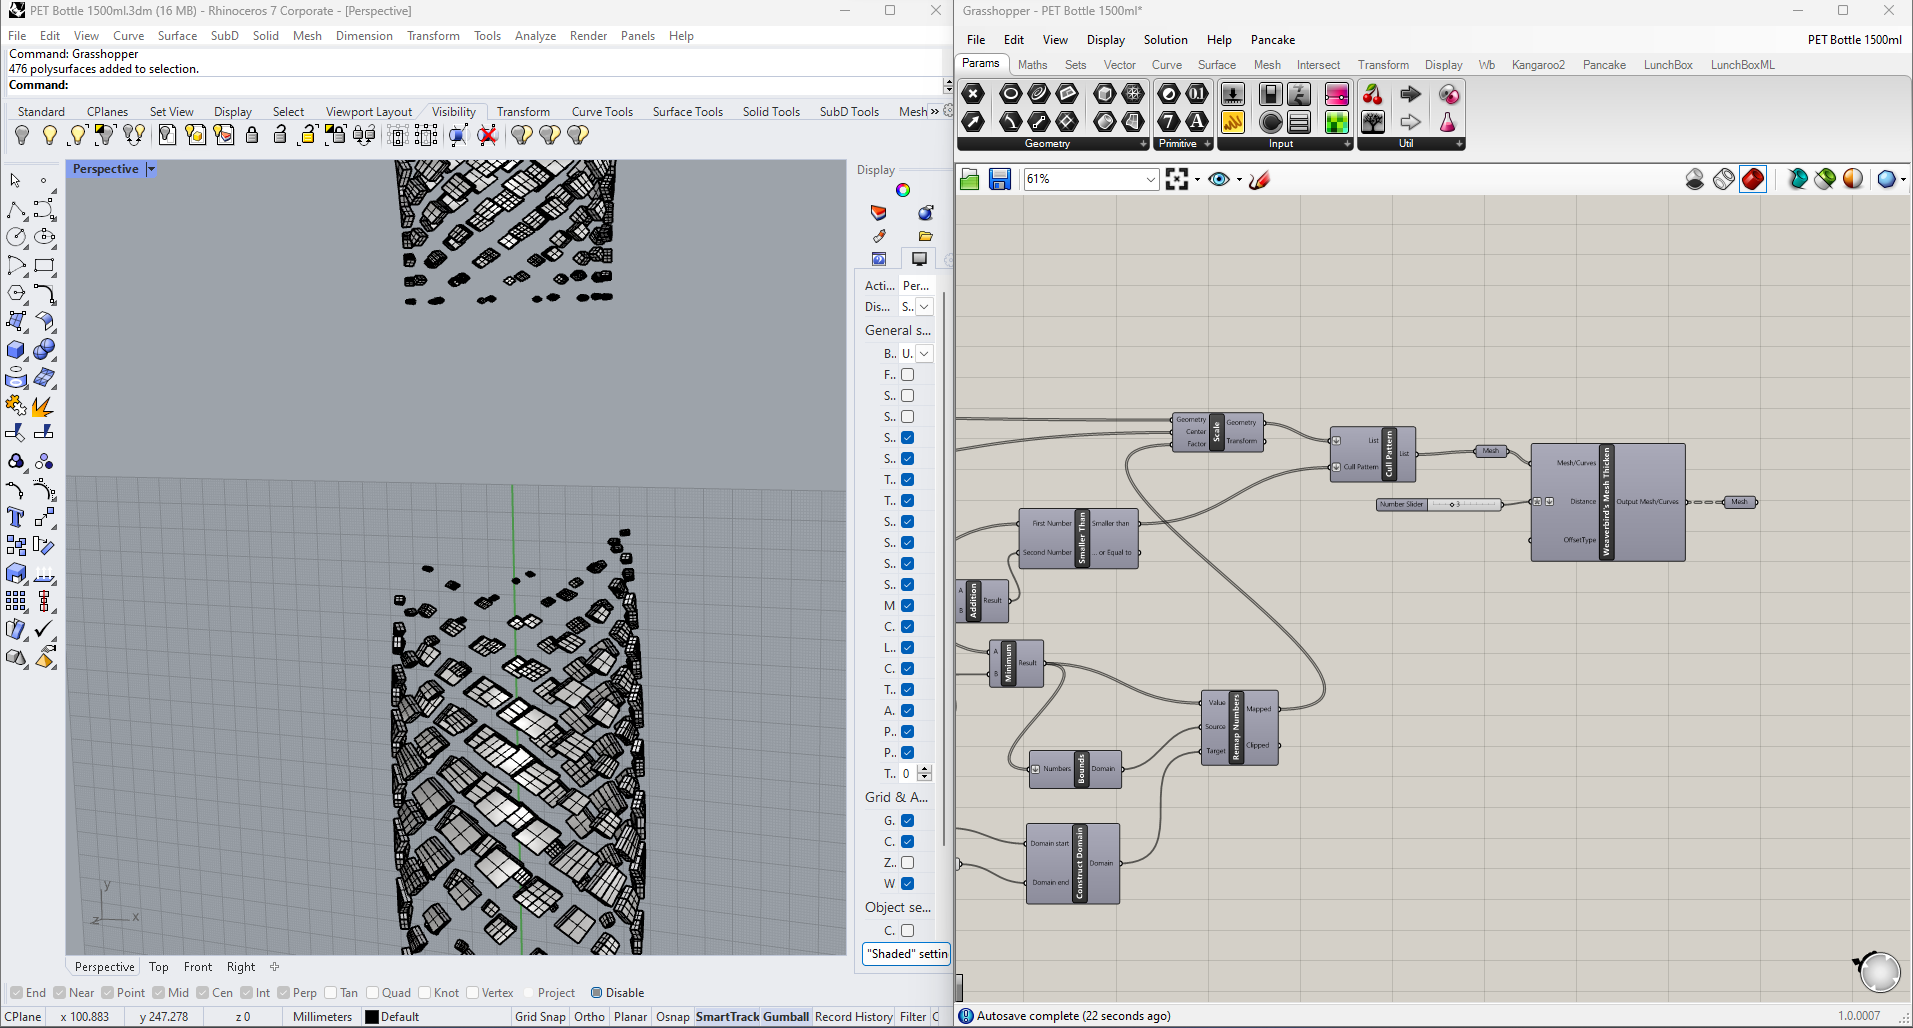
Task: Open the Perspective viewport dropdown arrow
Action: click(151, 169)
